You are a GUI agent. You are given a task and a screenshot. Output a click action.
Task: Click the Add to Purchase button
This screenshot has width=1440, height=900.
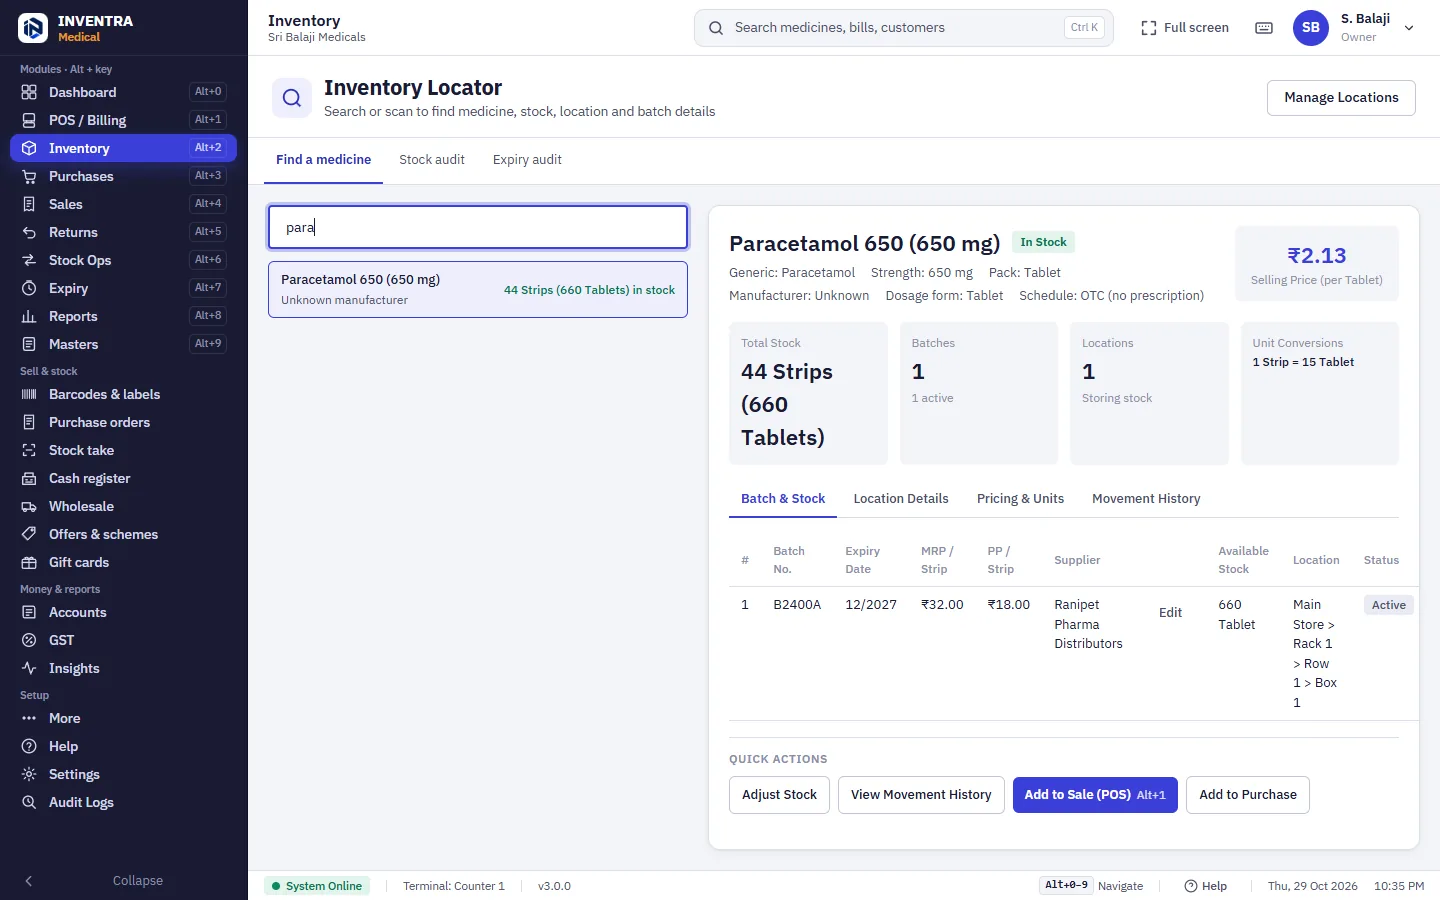click(1248, 795)
